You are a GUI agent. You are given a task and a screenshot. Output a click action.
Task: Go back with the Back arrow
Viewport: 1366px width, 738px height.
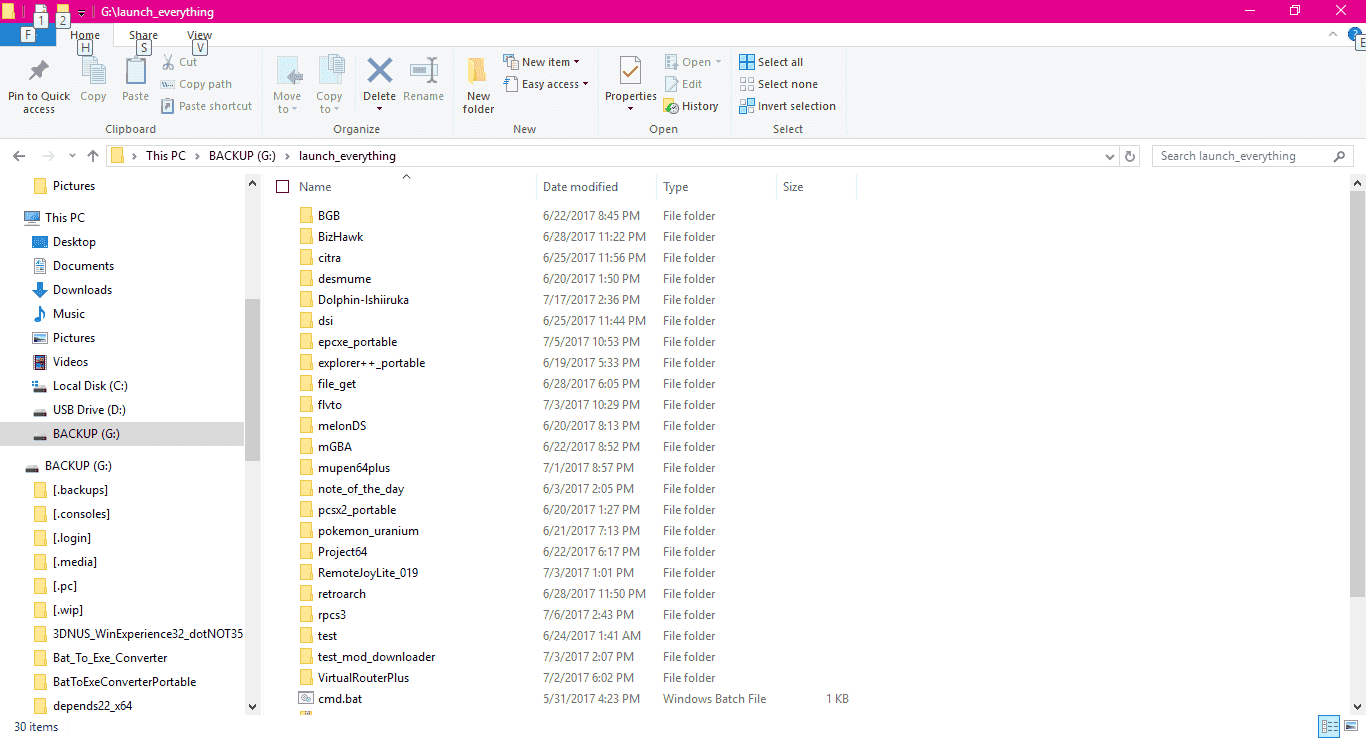tap(19, 156)
